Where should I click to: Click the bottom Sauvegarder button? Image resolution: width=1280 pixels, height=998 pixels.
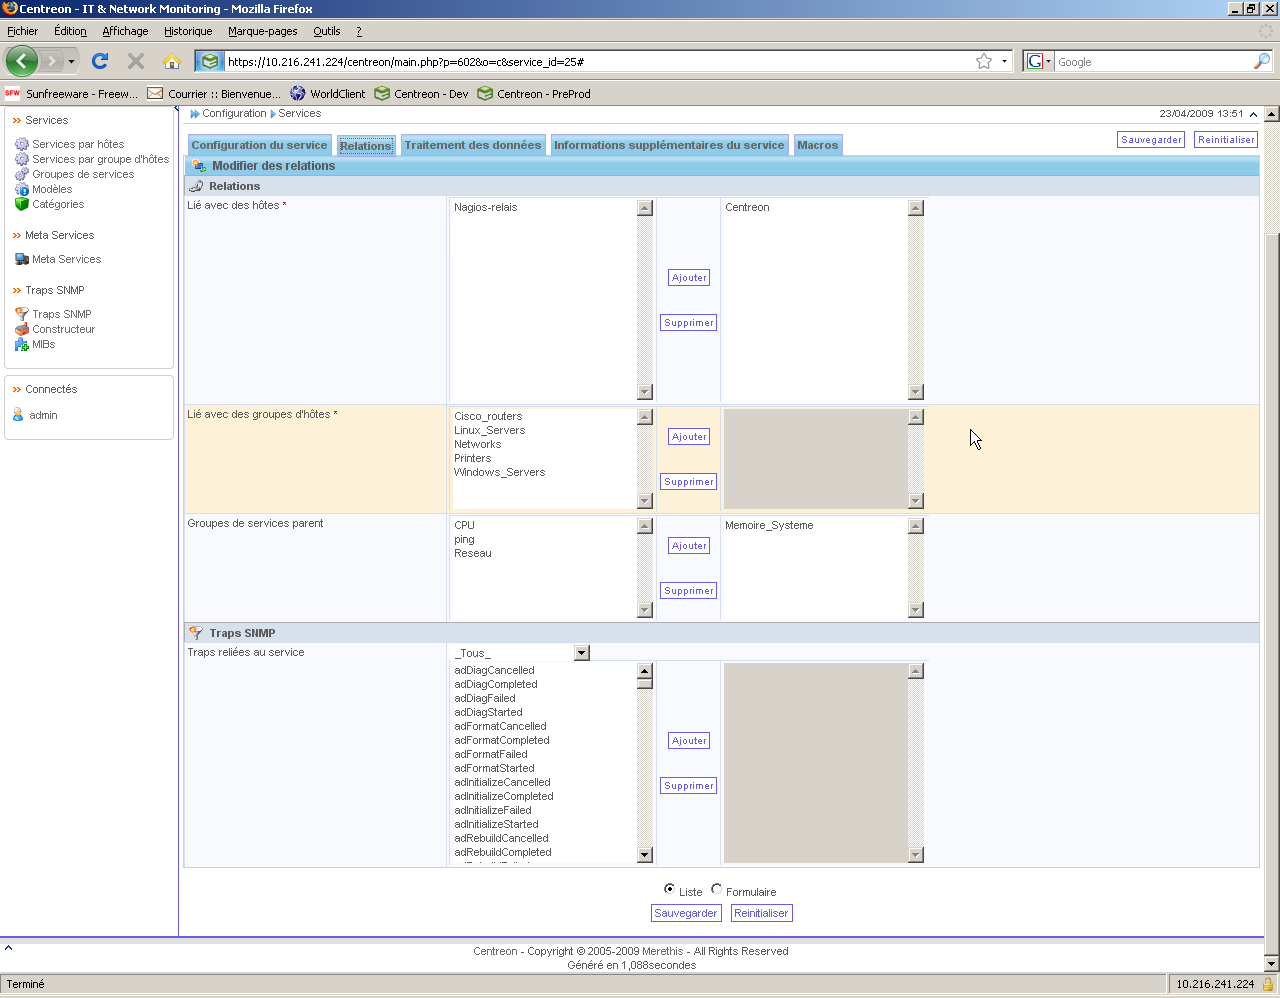tap(685, 913)
